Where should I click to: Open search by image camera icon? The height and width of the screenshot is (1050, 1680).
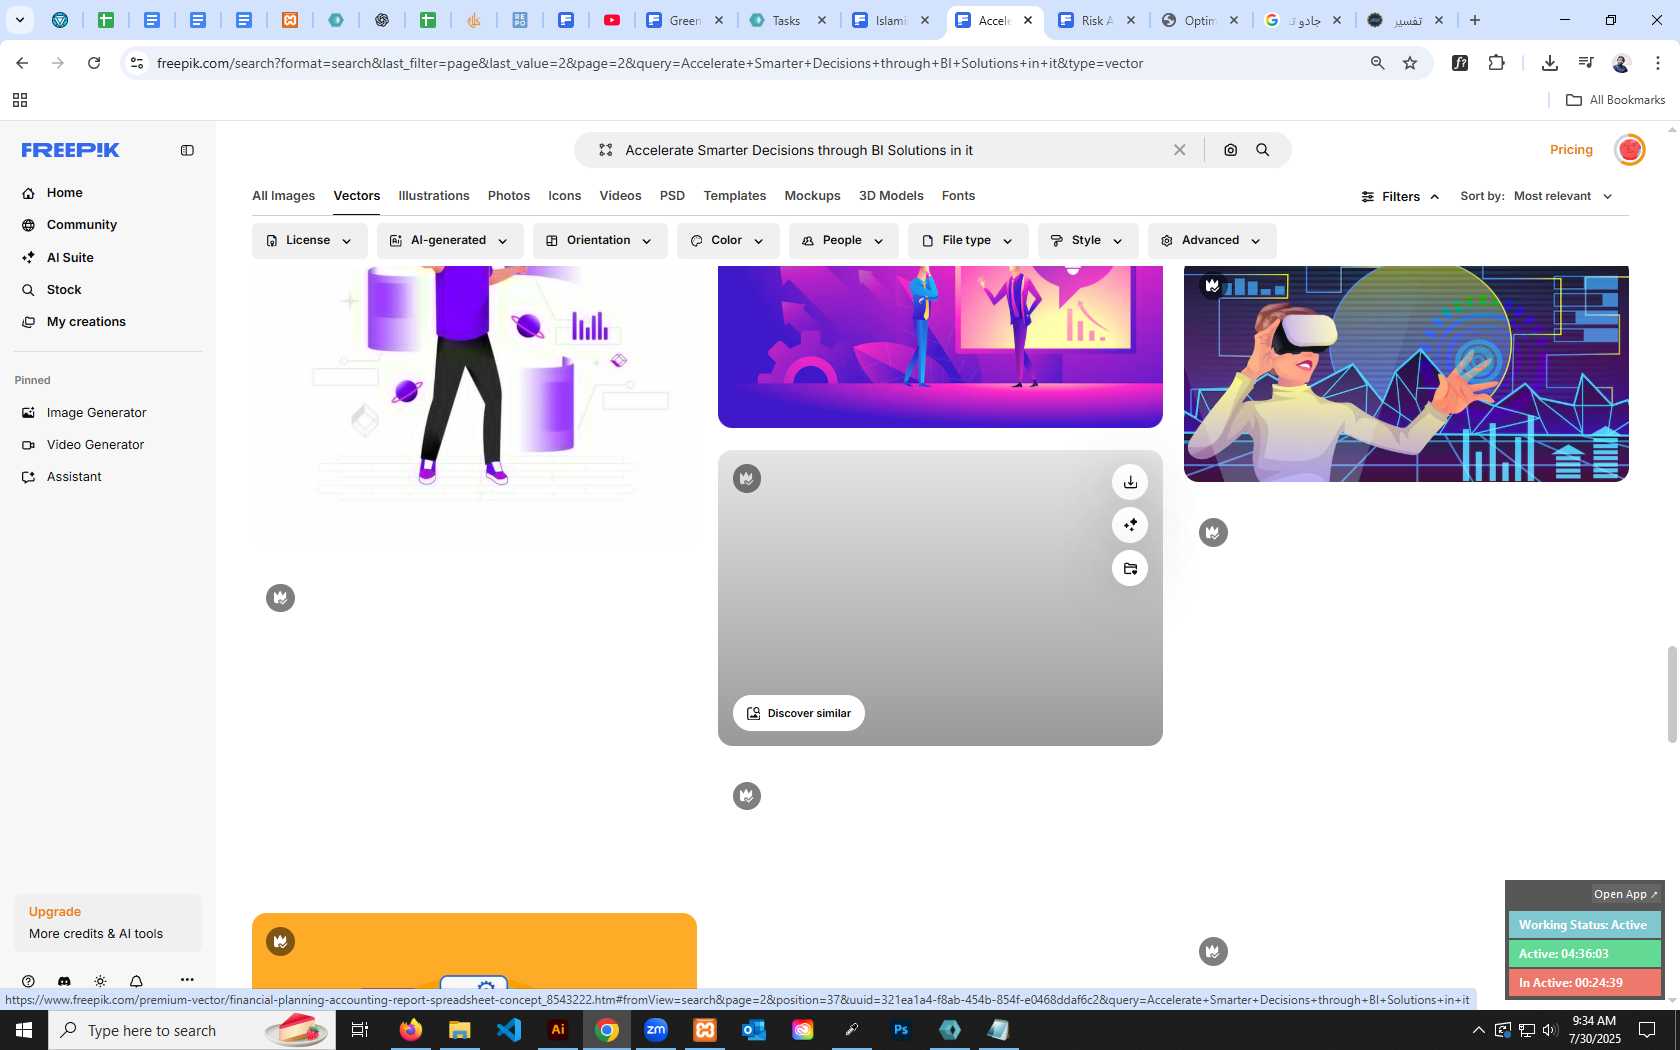[x=1230, y=150]
